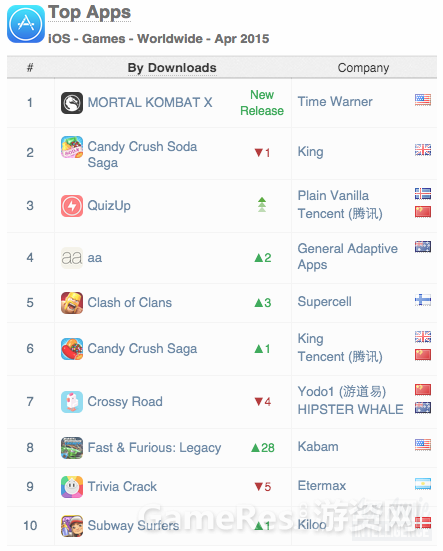Click the China flag in the Candy Crush Saga row
Screen dimensions: 443x551
423,355
